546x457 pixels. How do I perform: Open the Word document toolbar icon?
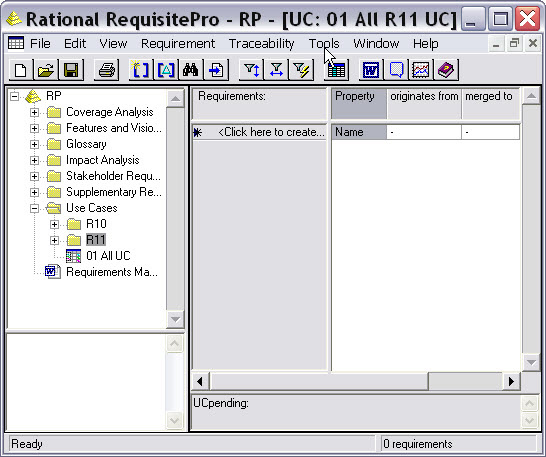click(x=371, y=70)
